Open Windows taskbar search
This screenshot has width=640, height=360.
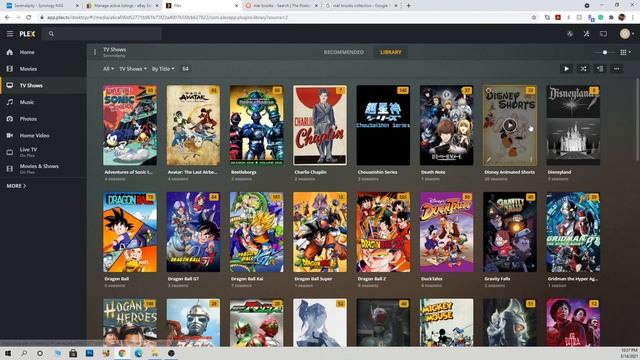(x=24, y=353)
